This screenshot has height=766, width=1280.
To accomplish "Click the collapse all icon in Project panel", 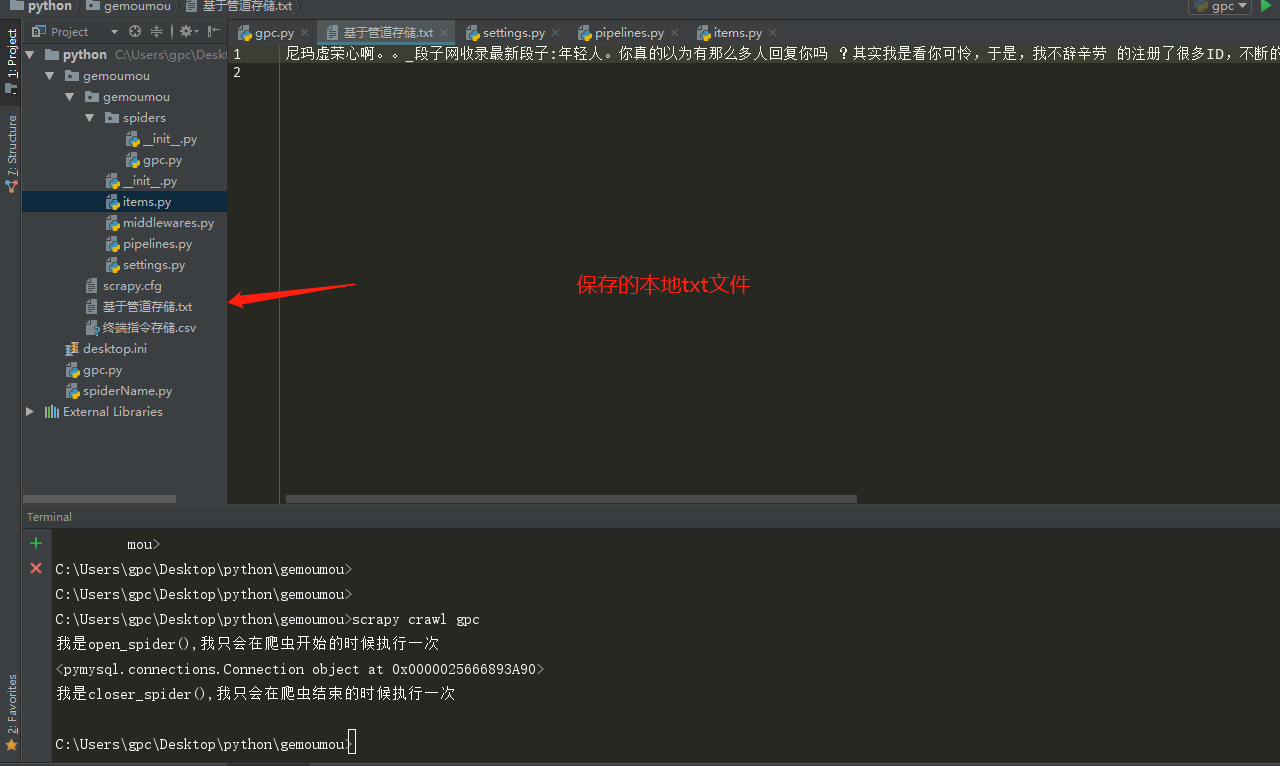I will pyautogui.click(x=157, y=32).
